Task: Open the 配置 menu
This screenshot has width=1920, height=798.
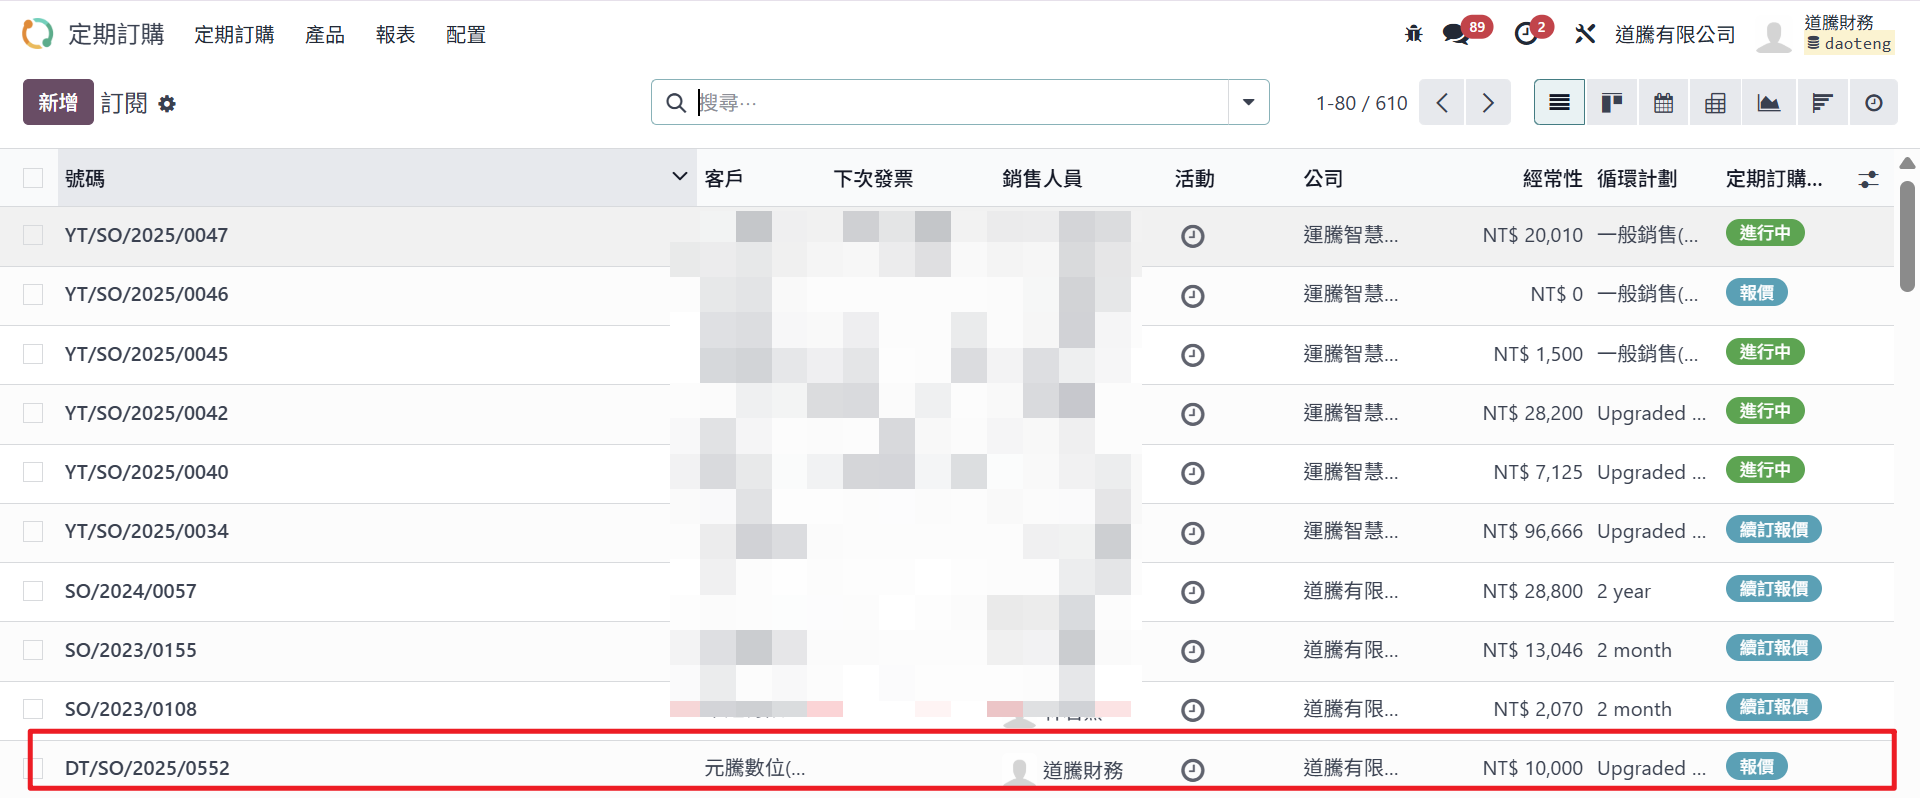Action: pos(465,35)
